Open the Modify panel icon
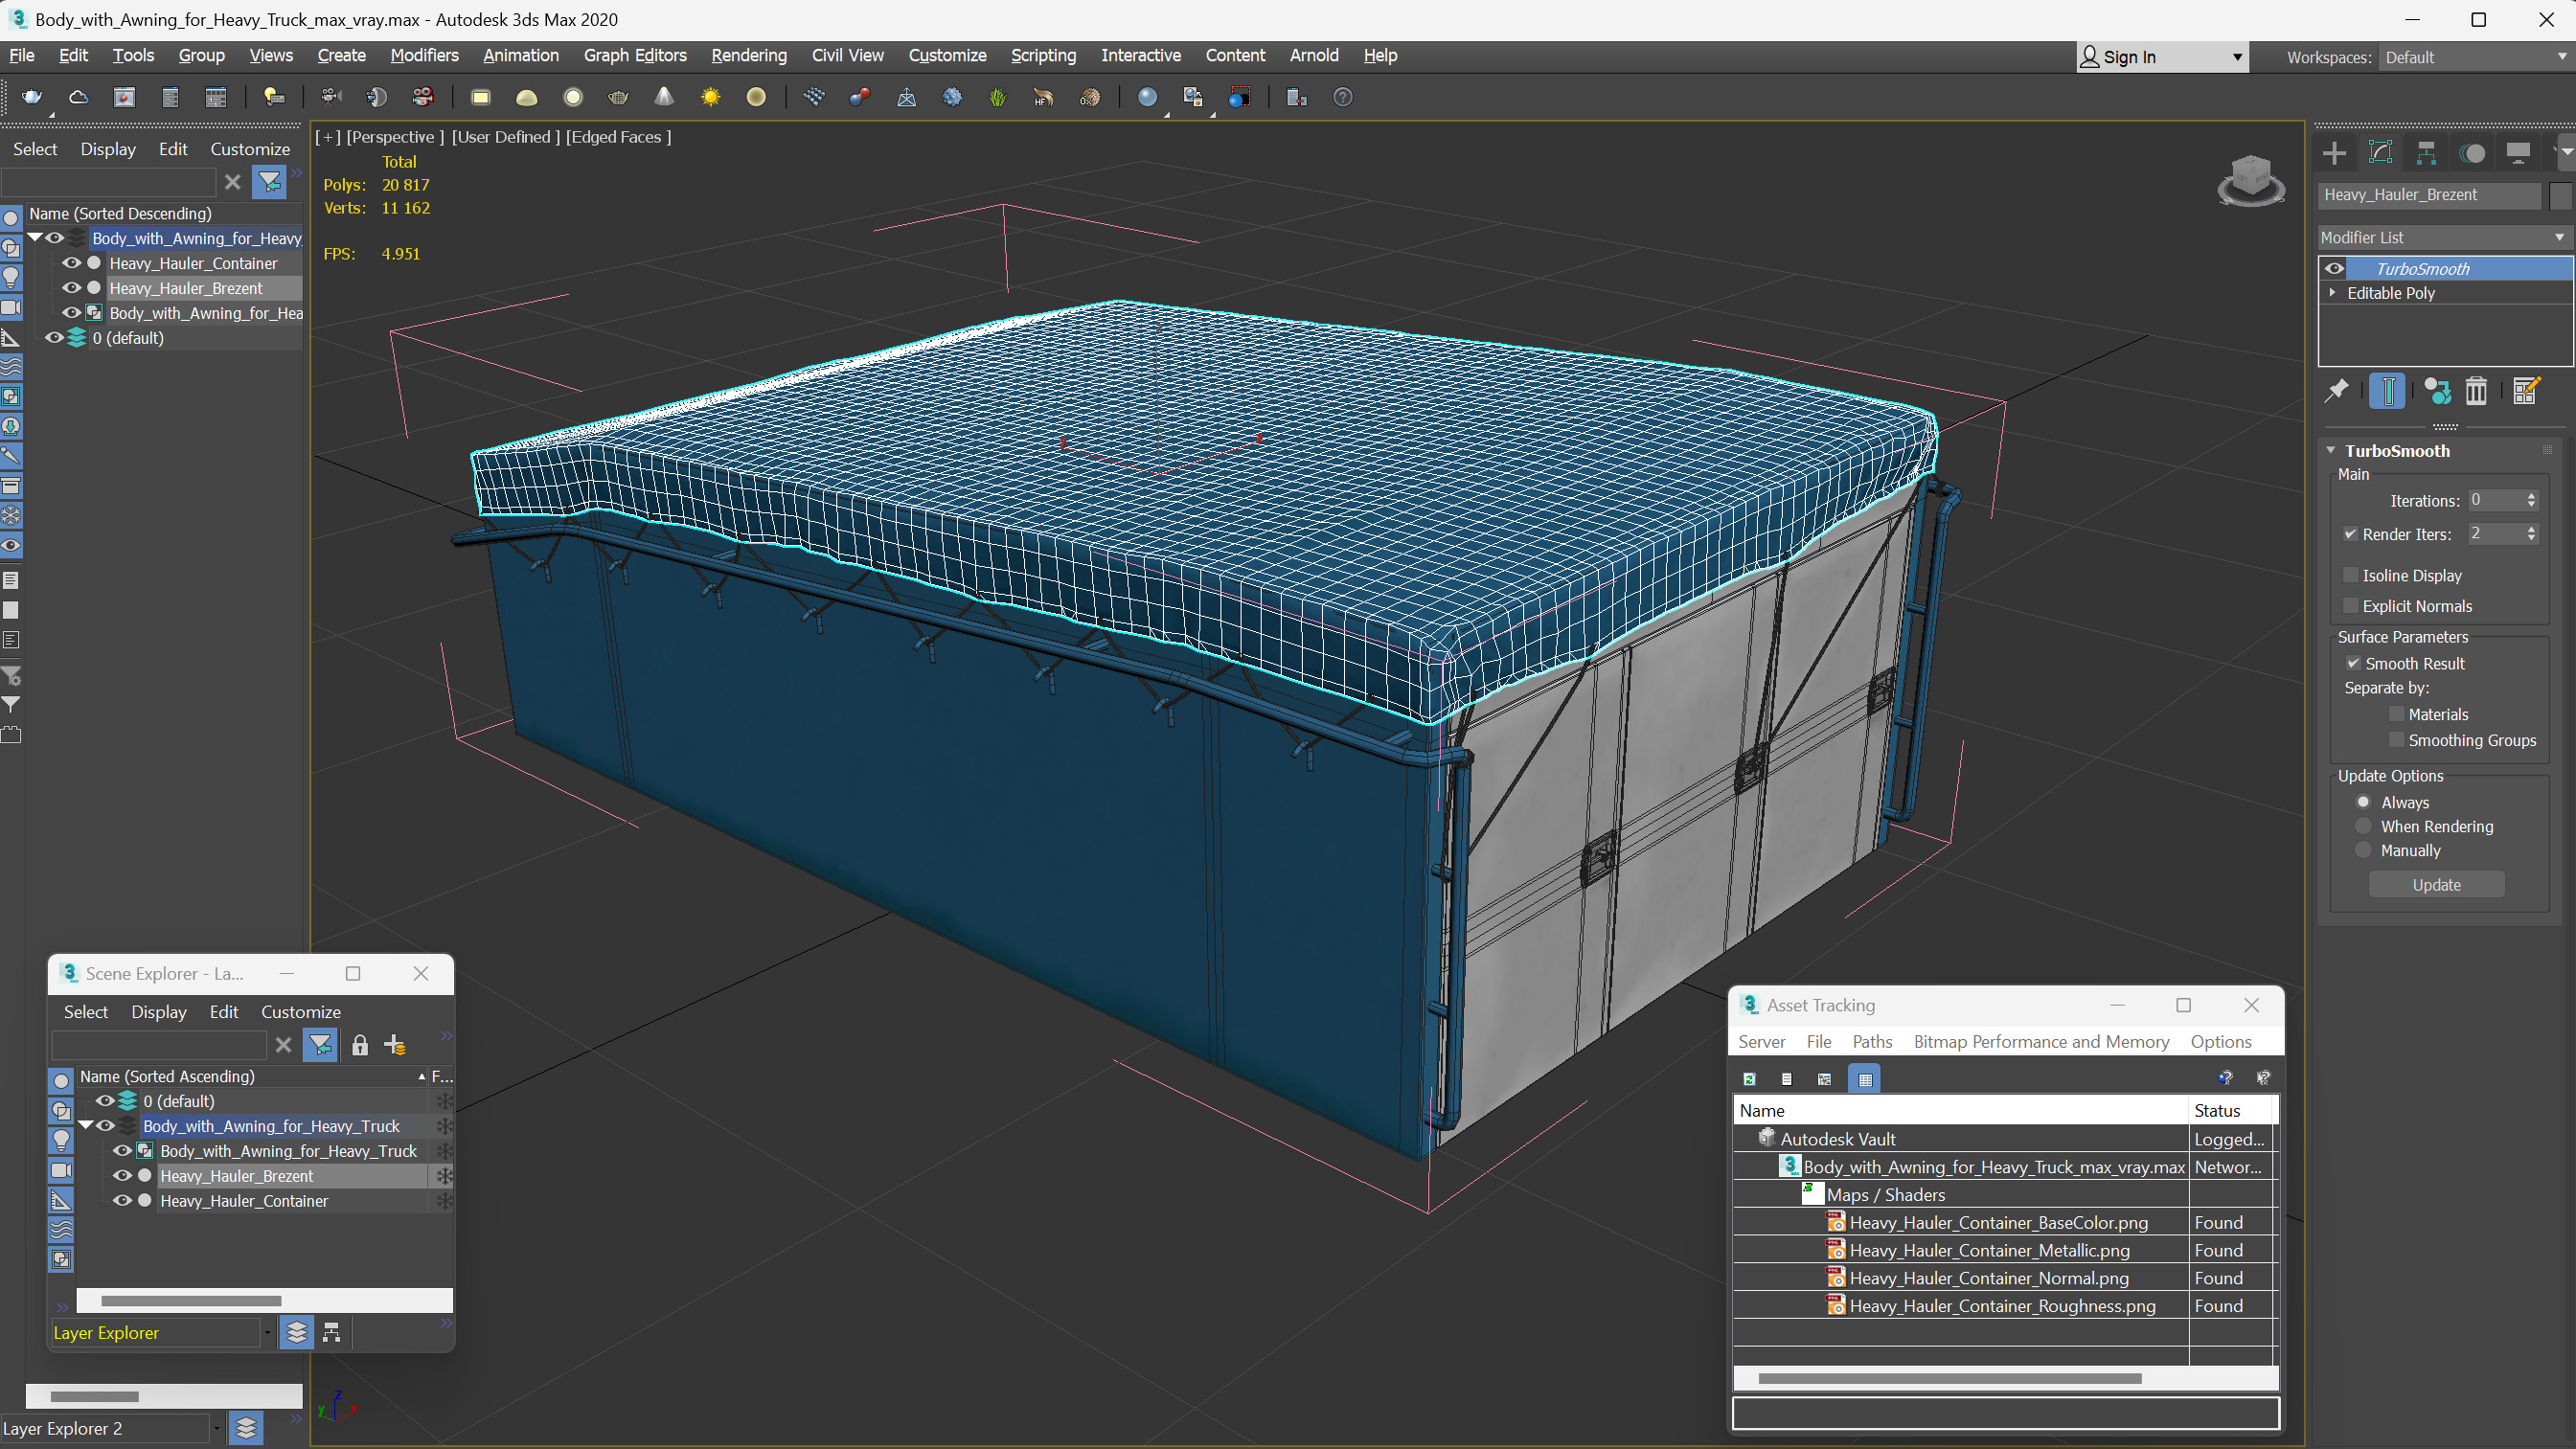This screenshot has width=2576, height=1449. click(x=2380, y=153)
